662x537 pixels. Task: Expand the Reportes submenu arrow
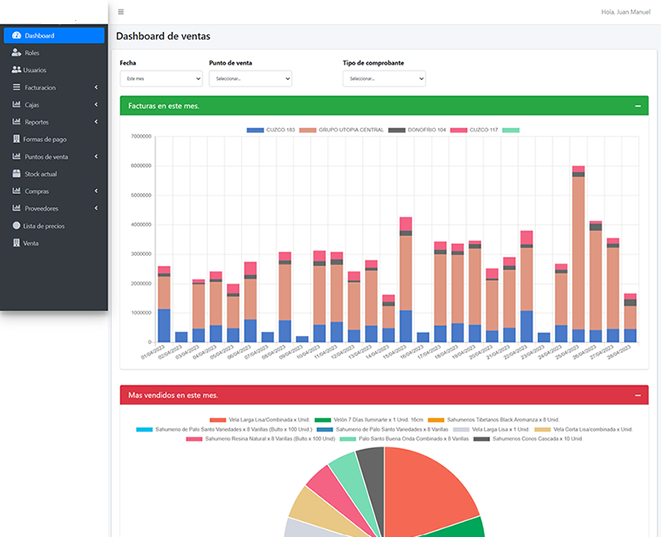click(96, 122)
